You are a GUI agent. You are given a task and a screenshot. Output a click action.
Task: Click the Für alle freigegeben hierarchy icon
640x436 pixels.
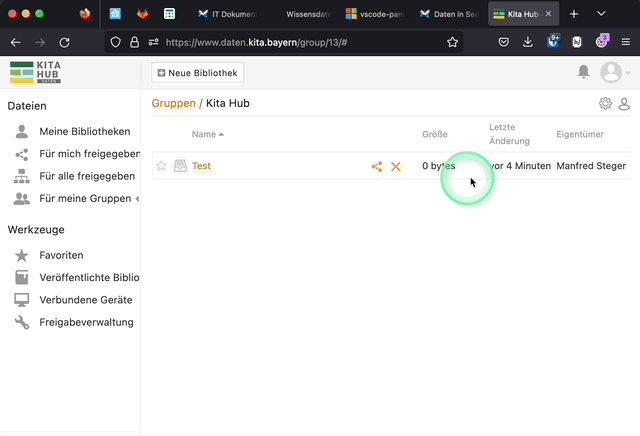(22, 176)
